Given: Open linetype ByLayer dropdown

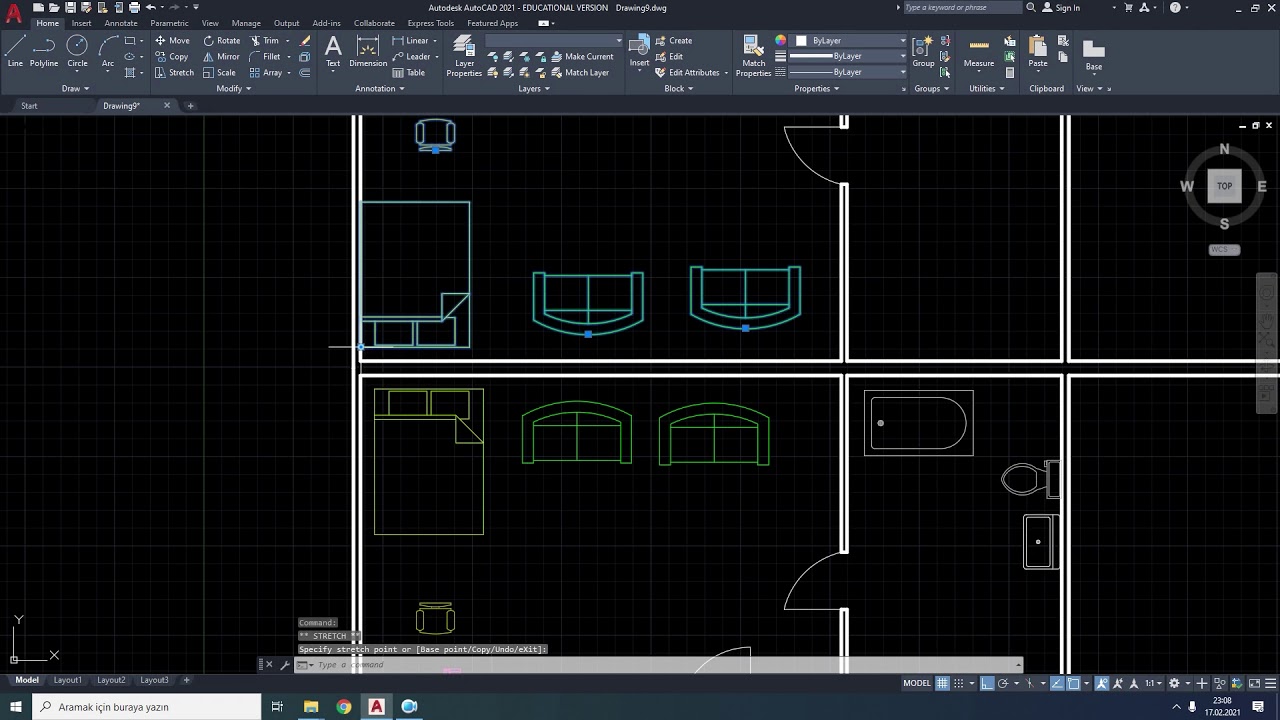Looking at the screenshot, I should point(848,72).
